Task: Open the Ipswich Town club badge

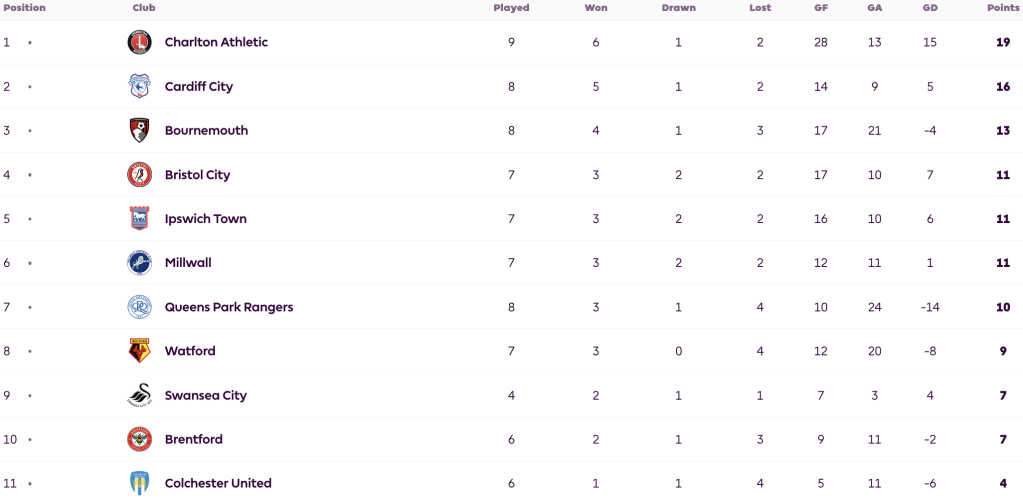Action: (139, 219)
